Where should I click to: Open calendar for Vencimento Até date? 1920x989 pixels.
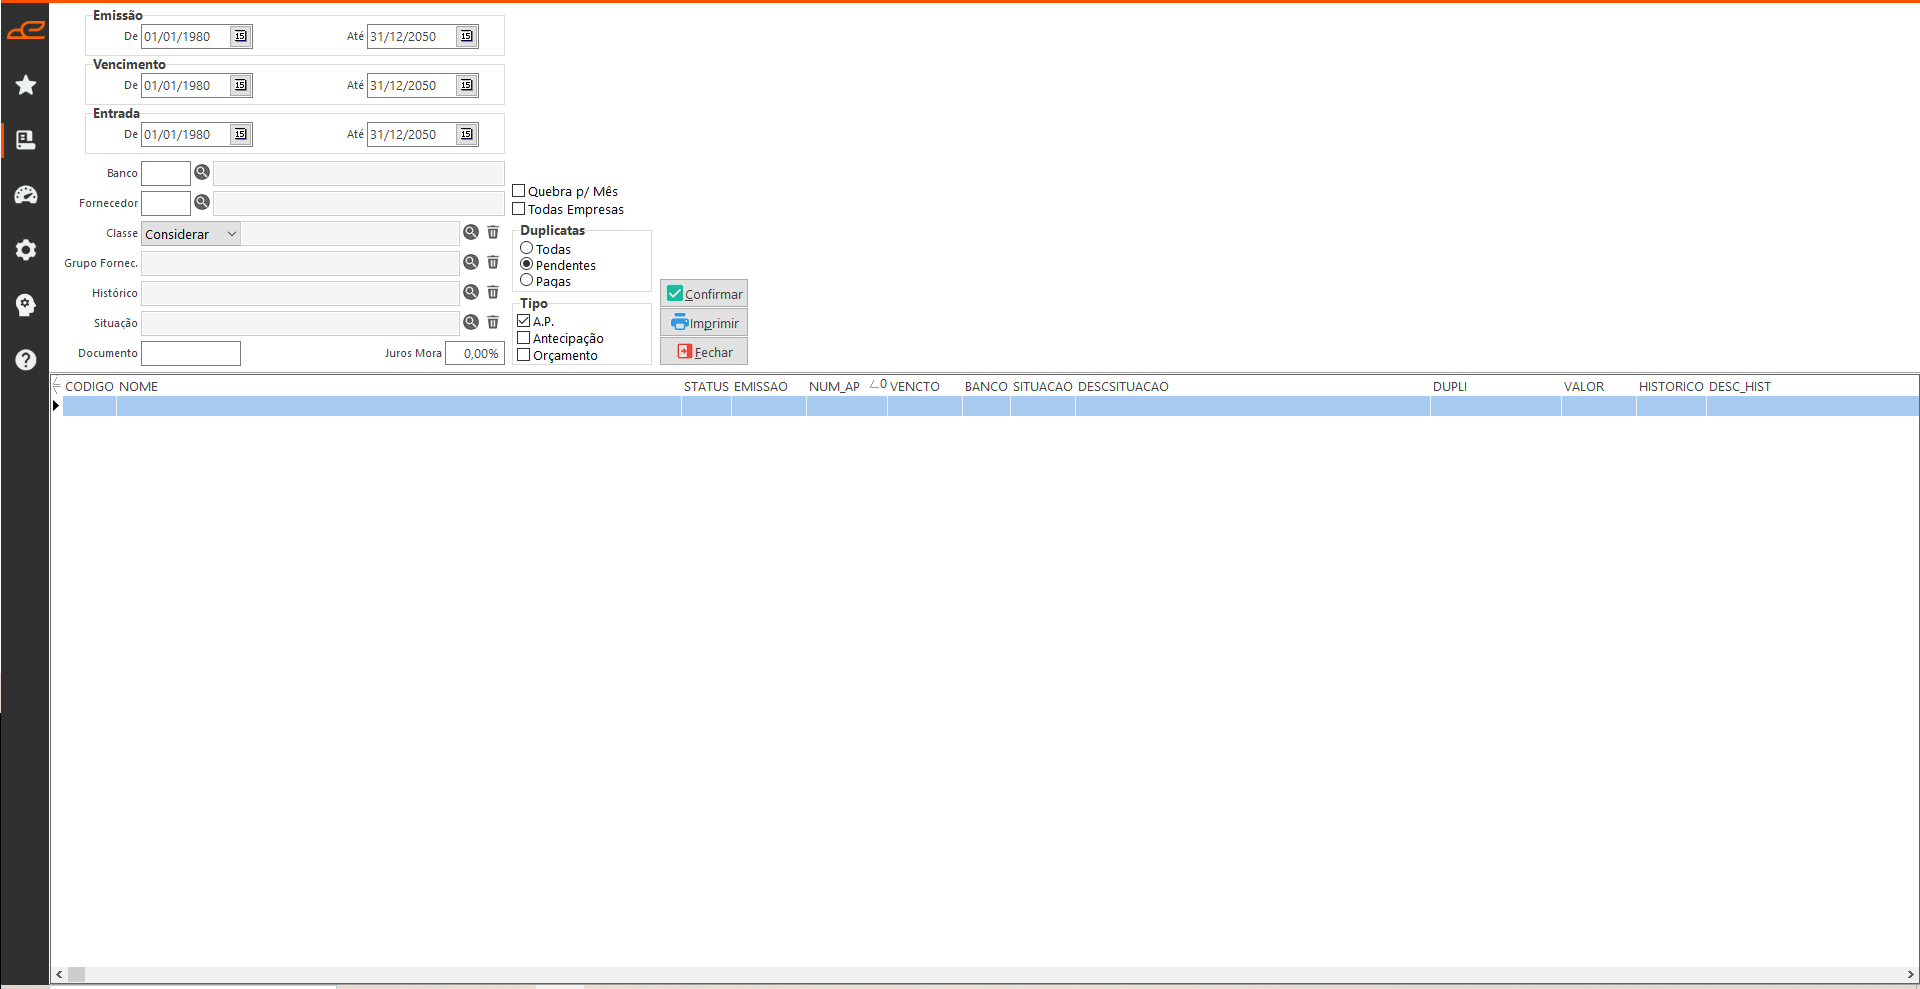(467, 86)
